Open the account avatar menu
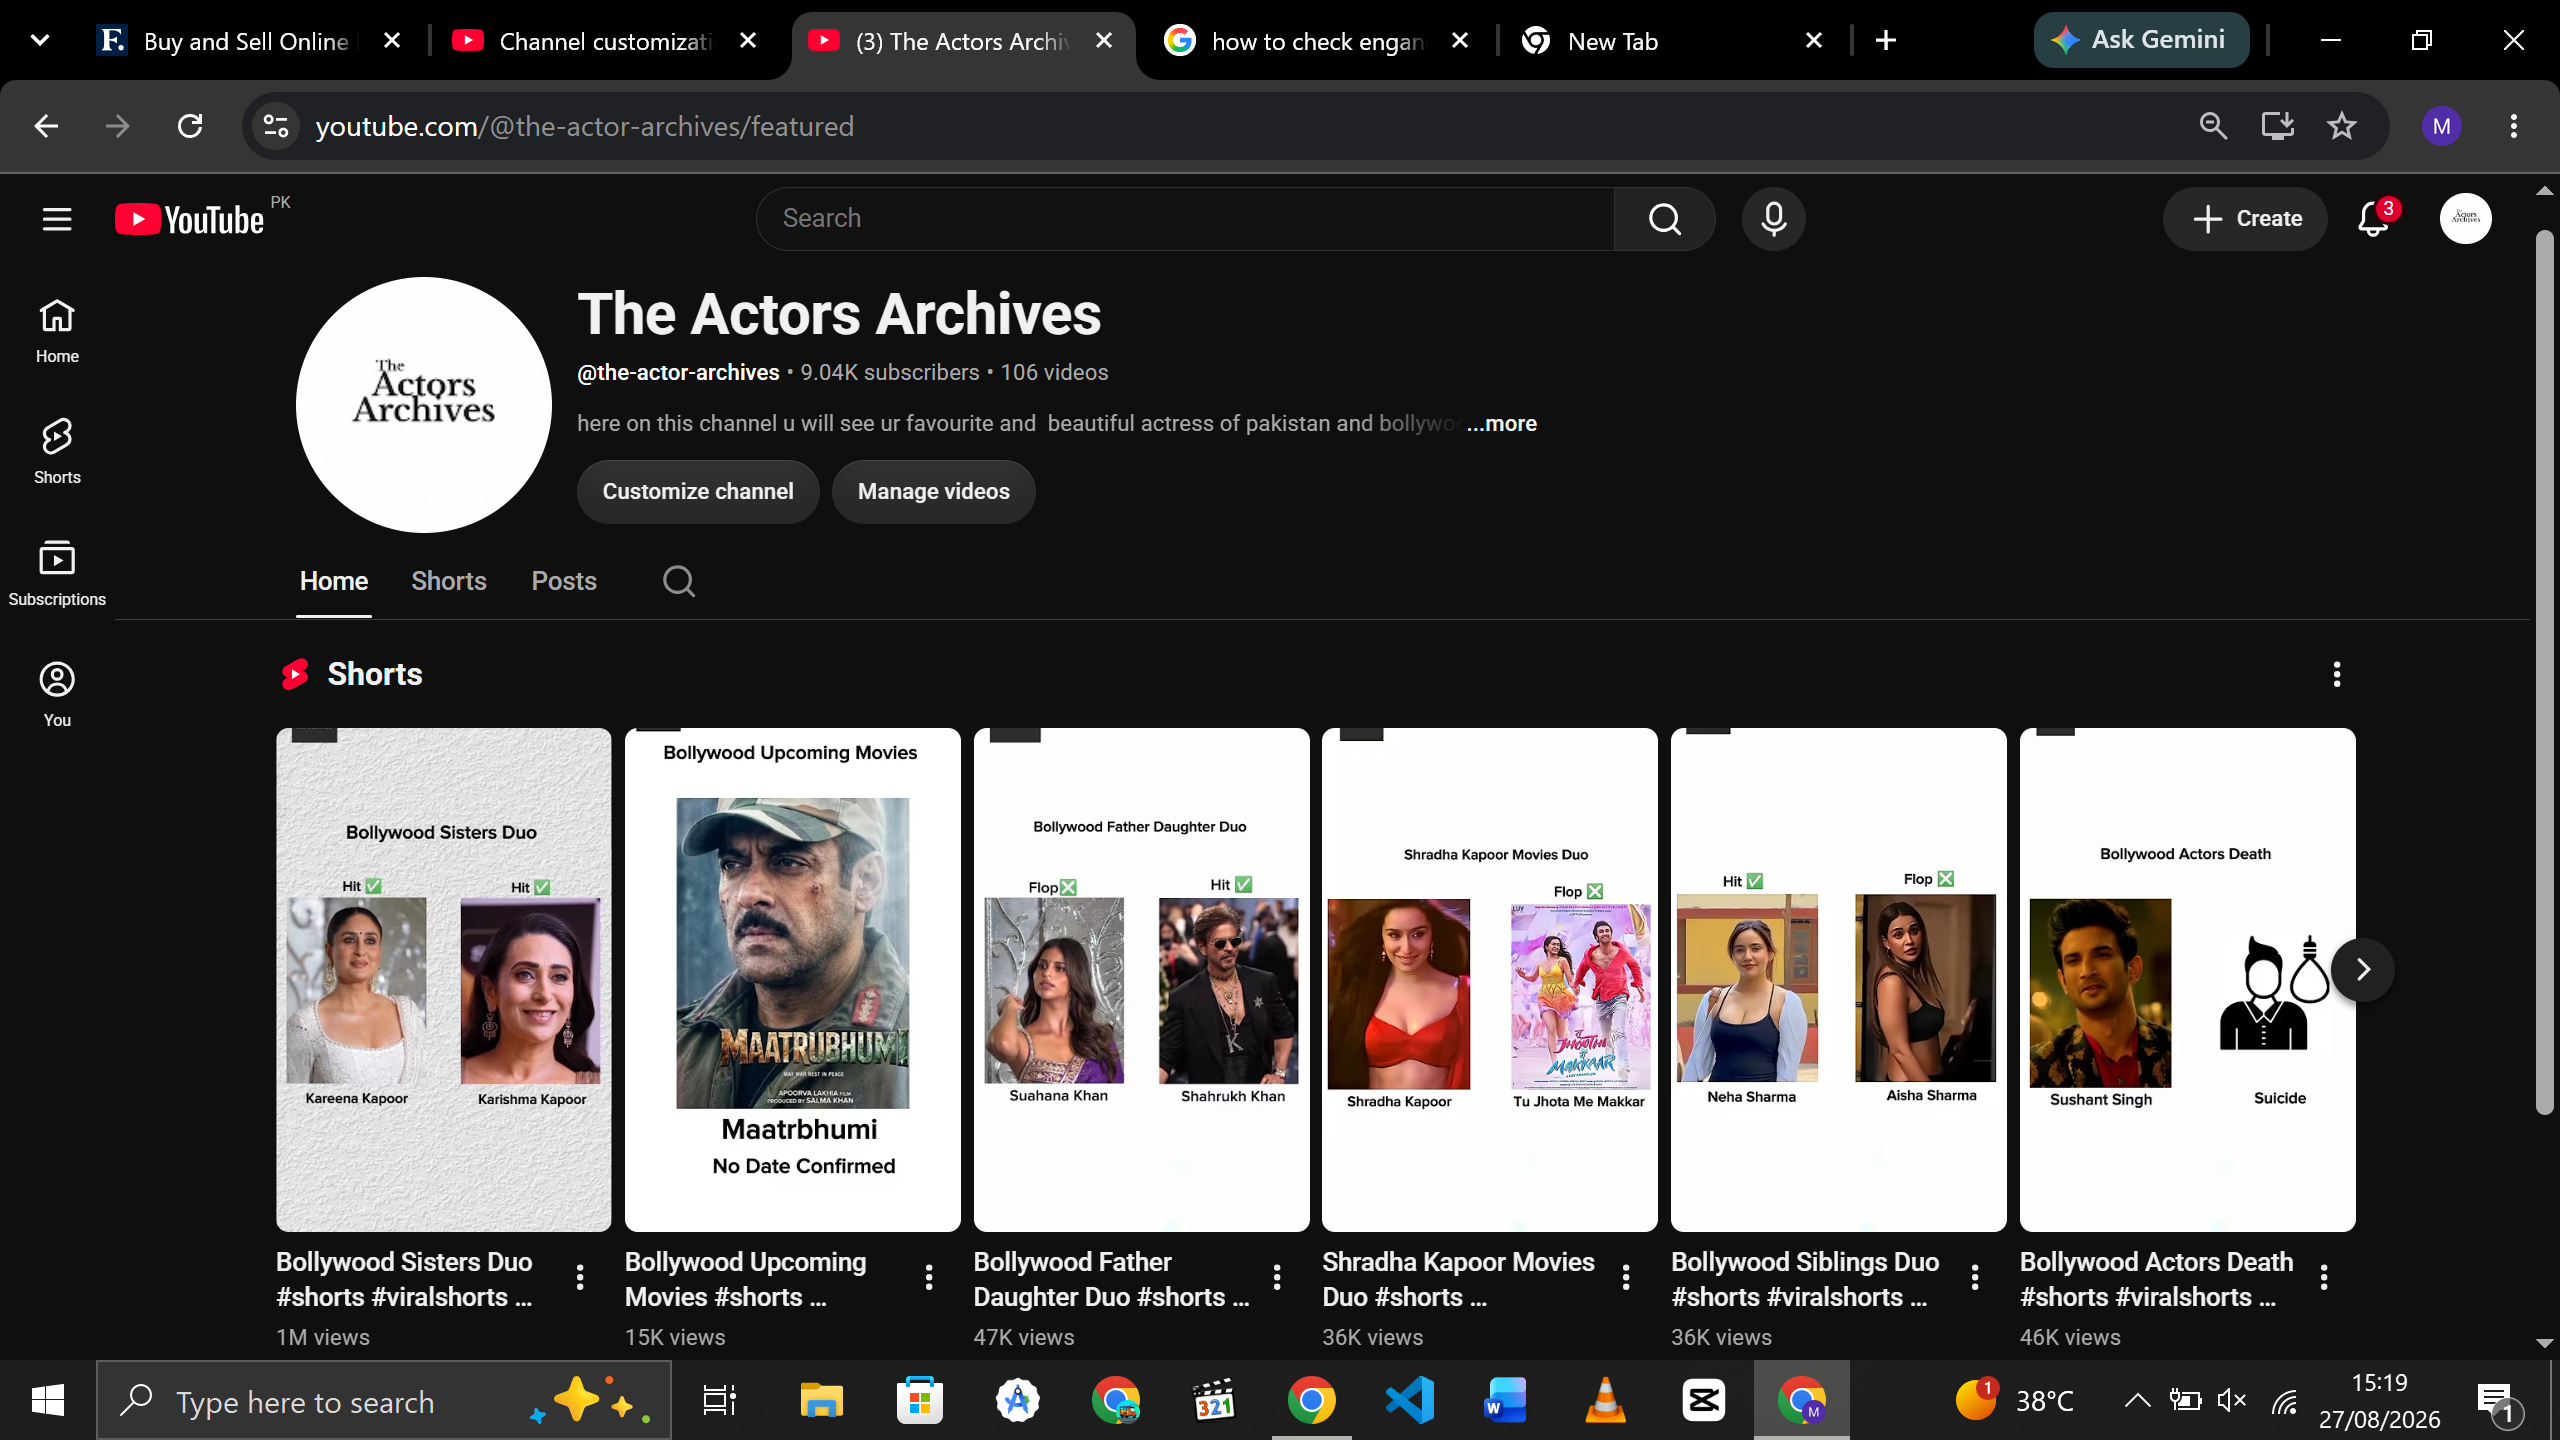Viewport: 2560px width, 1440px height. pos(2466,219)
